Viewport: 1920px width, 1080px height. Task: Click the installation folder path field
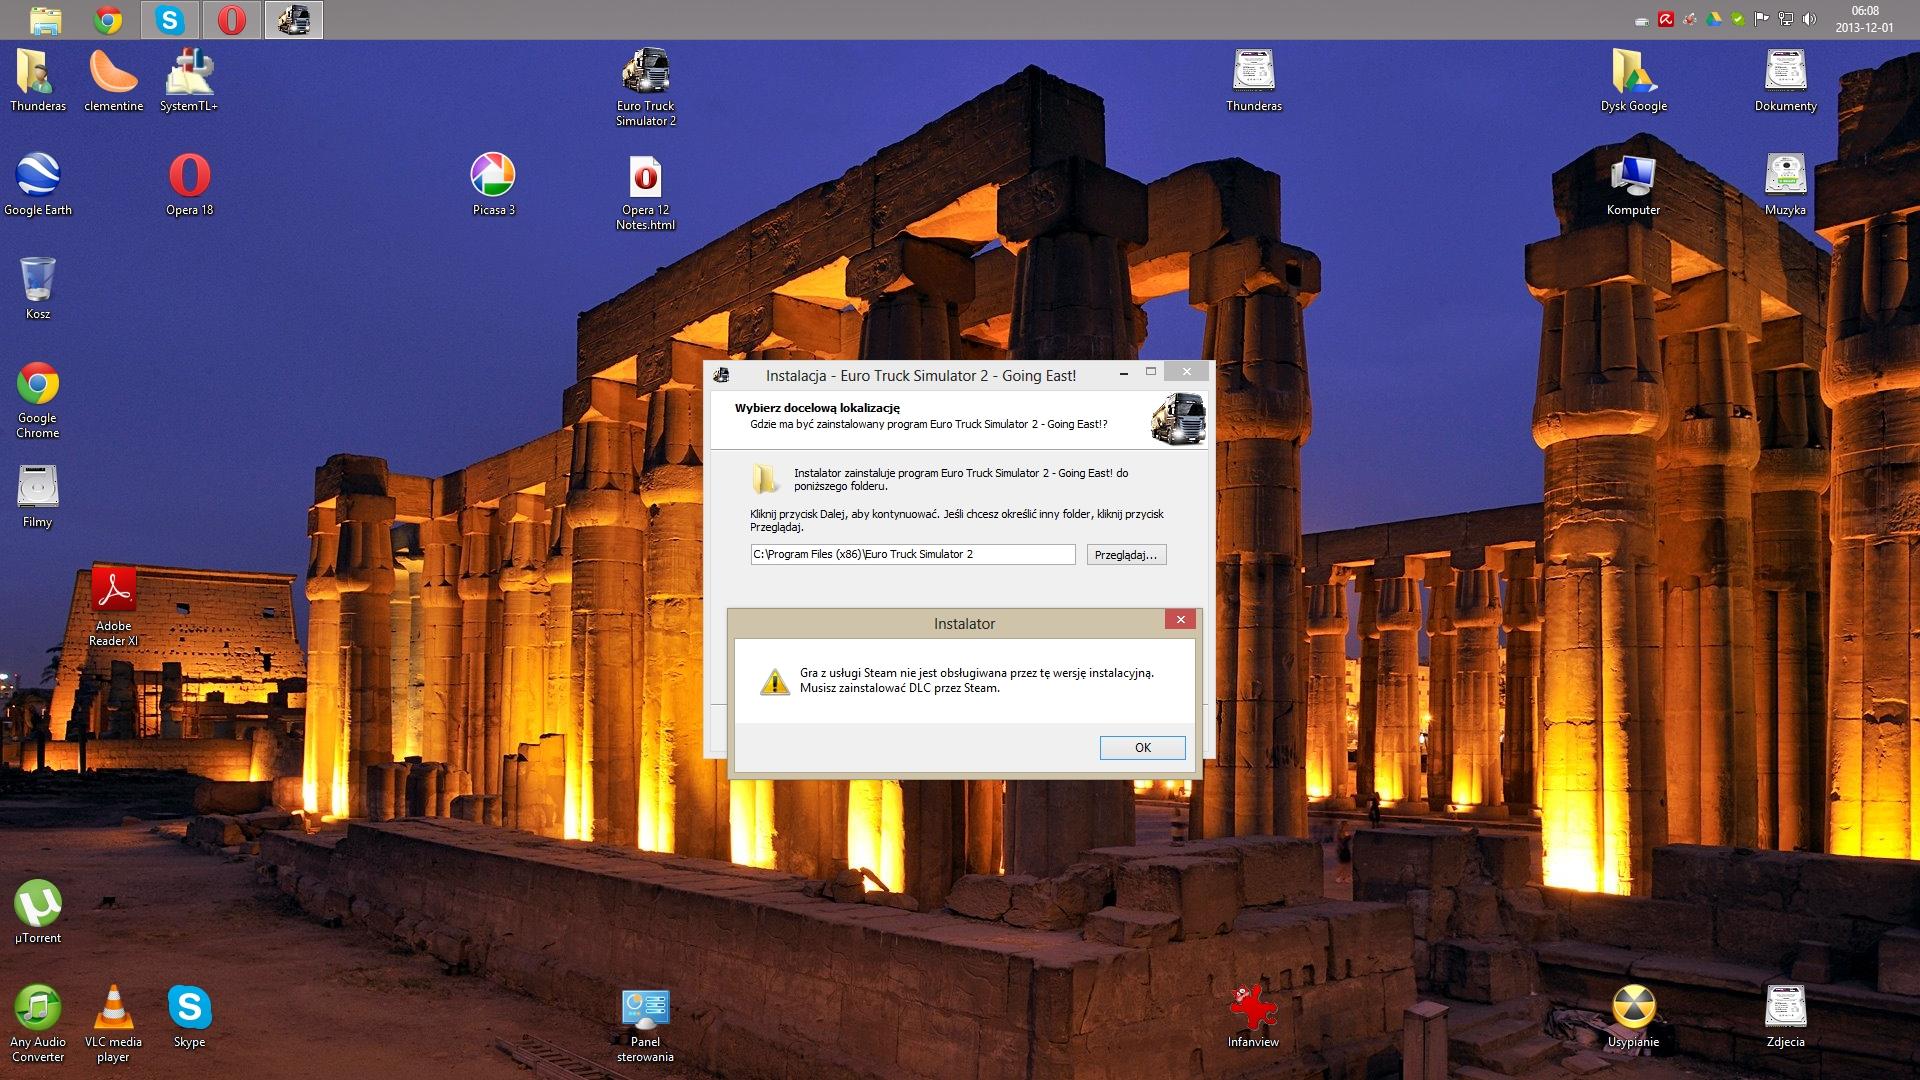[913, 554]
